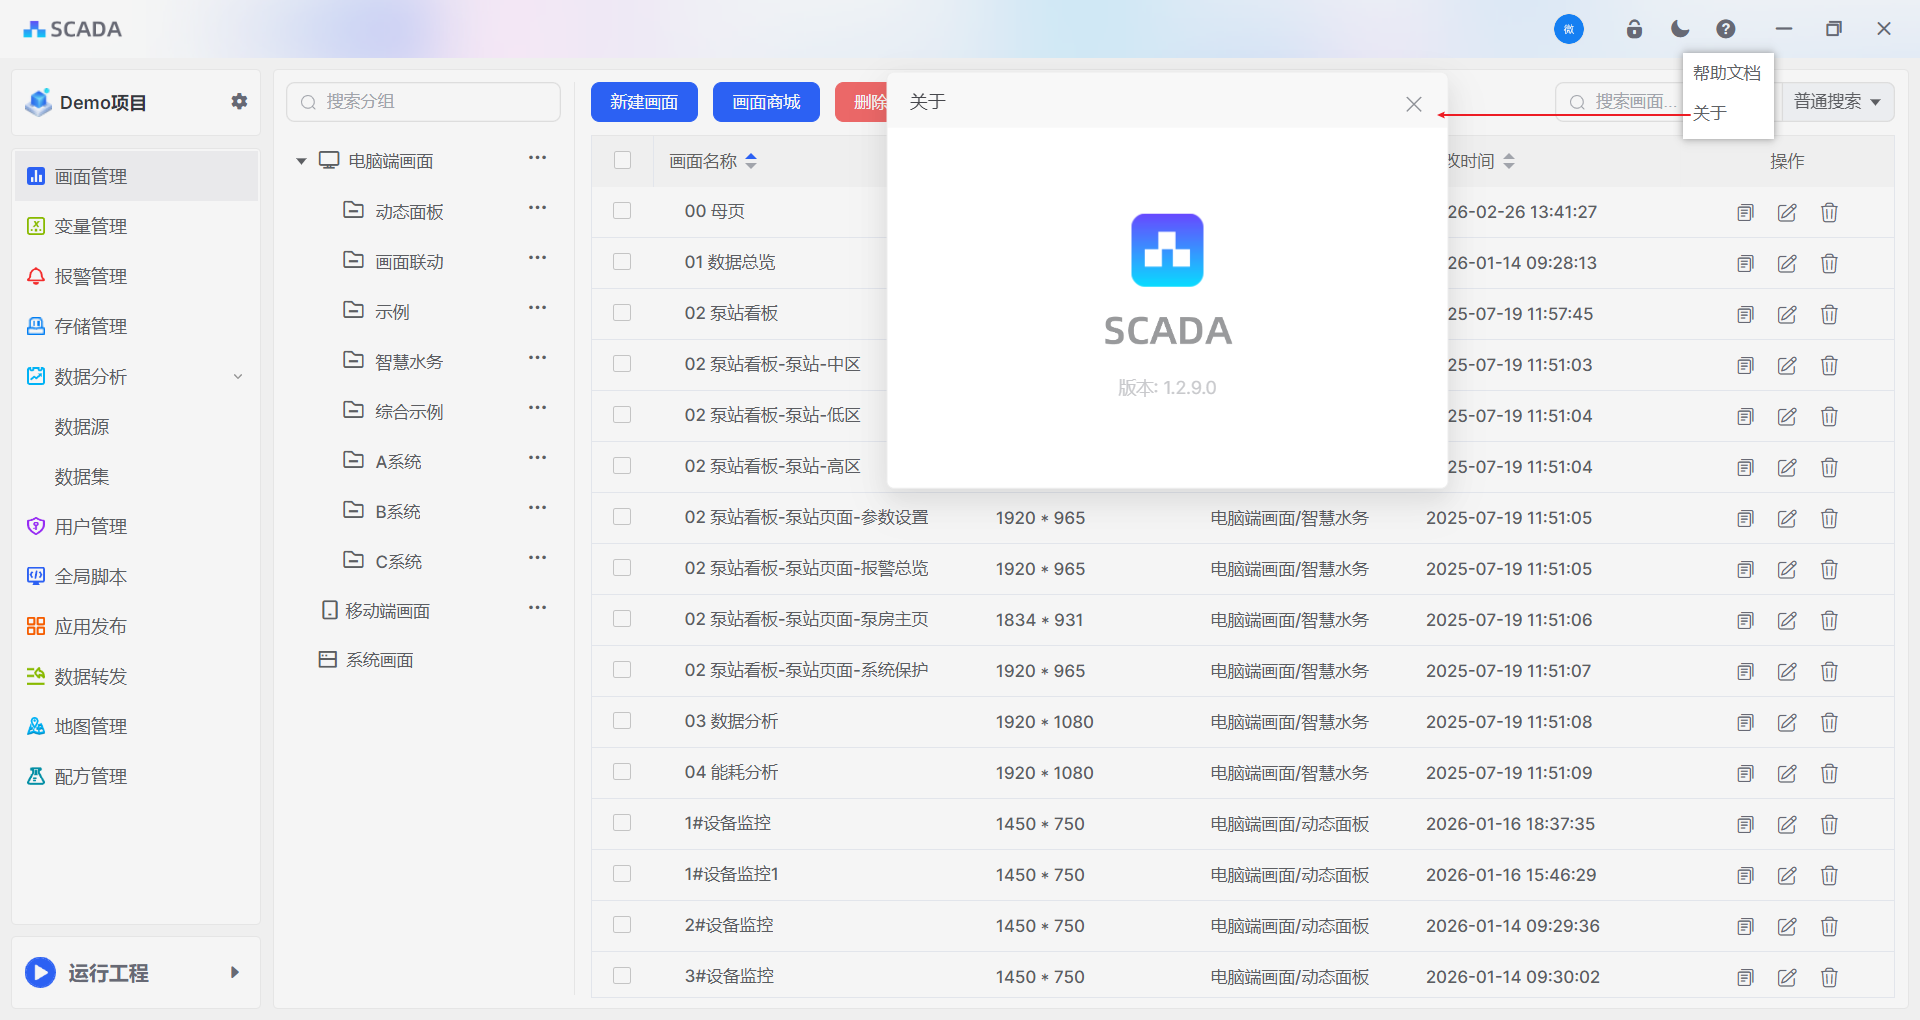Screen dimensions: 1920x1020
Task: Open the 普通搜索 dropdown
Action: pos(1836,102)
